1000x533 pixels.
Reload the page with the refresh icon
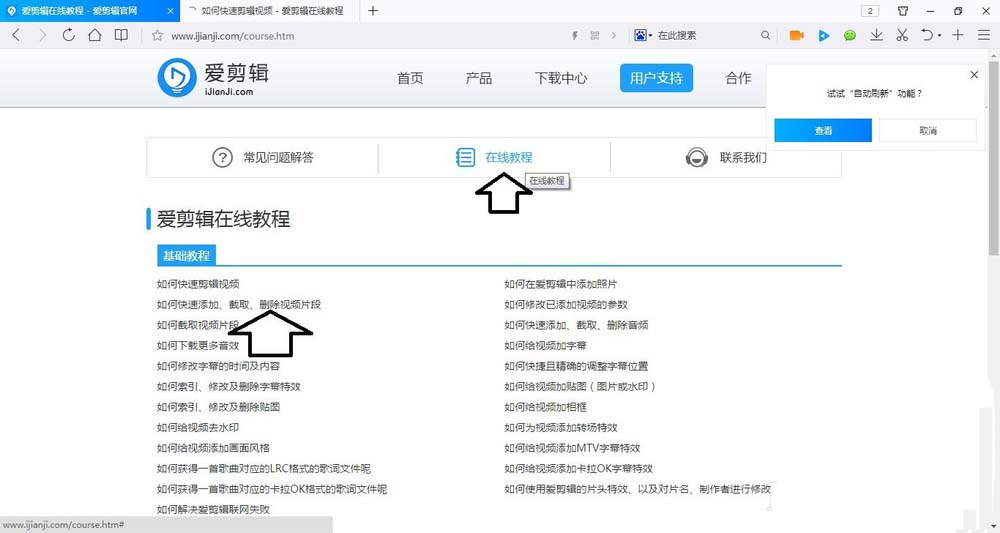pyautogui.click(x=68, y=35)
